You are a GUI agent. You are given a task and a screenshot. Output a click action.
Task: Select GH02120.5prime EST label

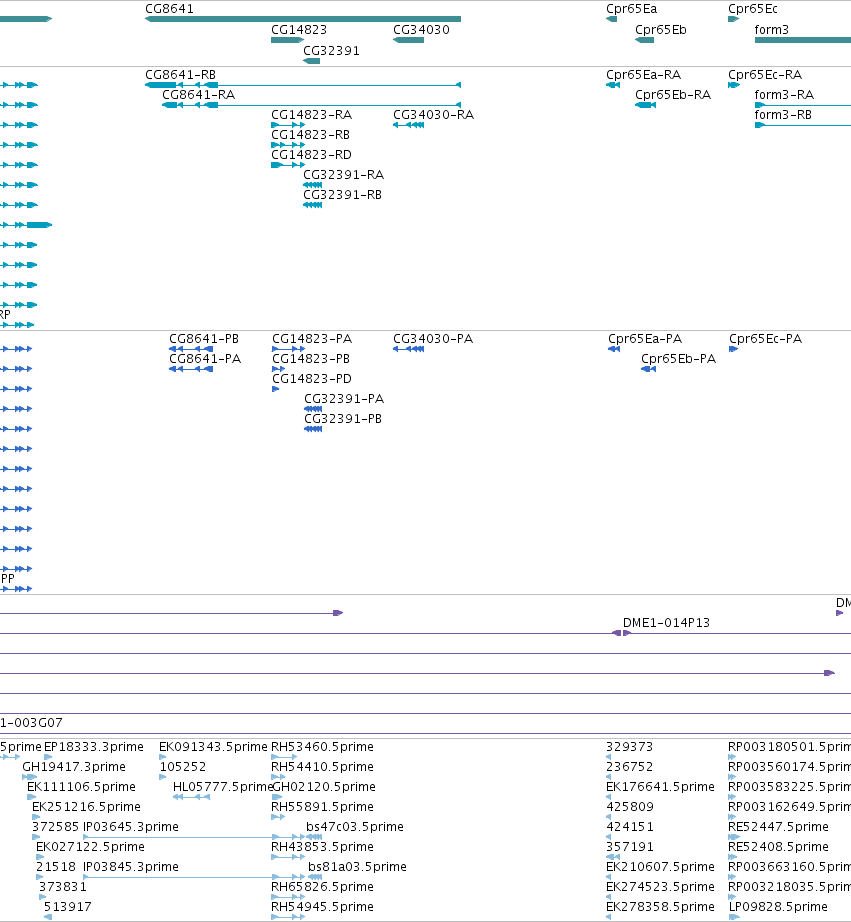pyautogui.click(x=324, y=787)
